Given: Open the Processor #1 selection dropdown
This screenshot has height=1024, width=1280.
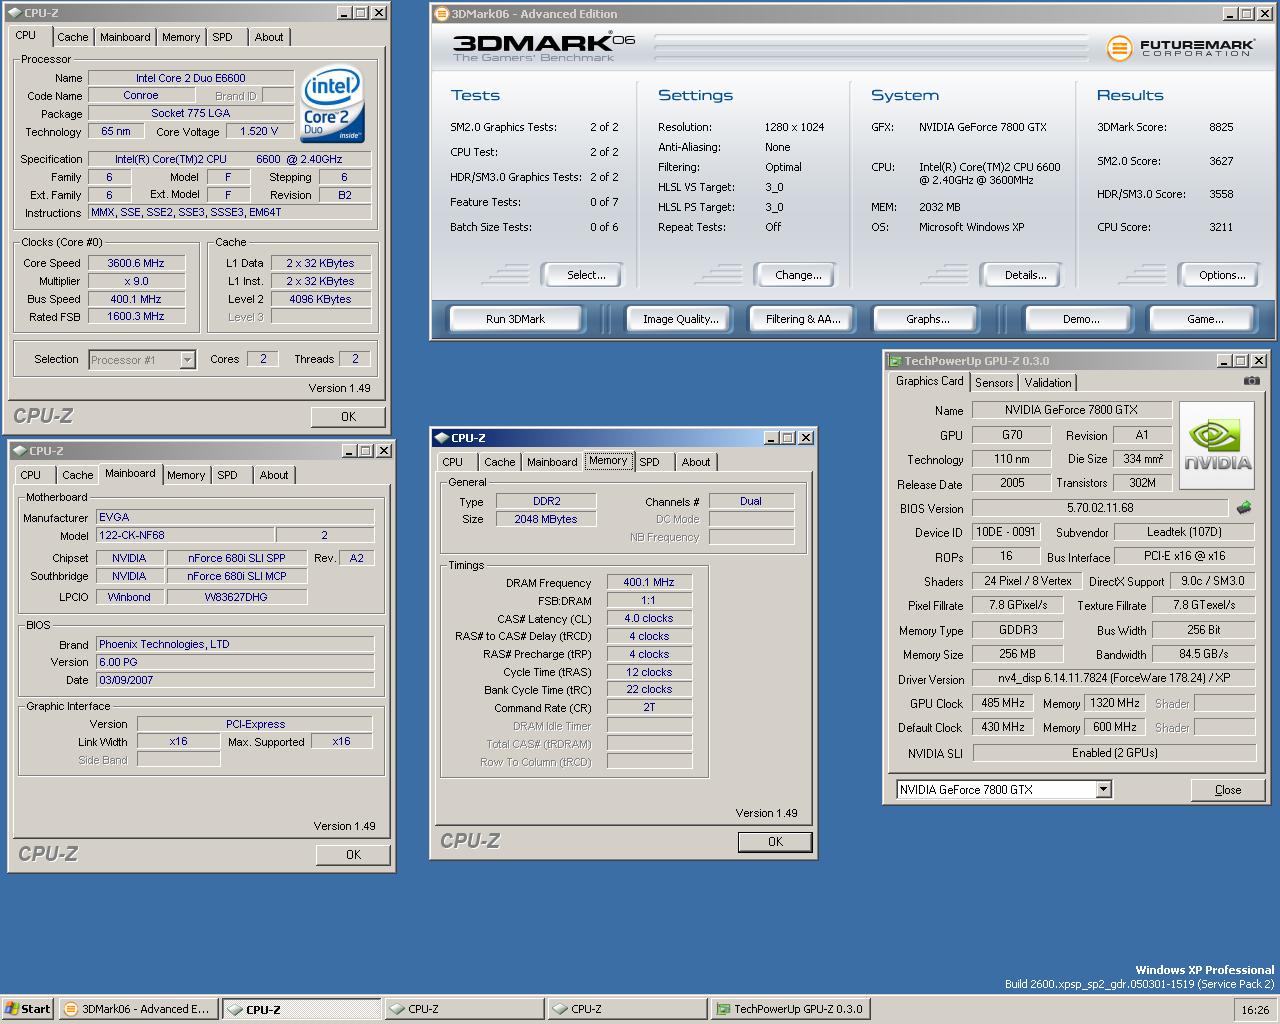Looking at the screenshot, I should pyautogui.click(x=187, y=360).
